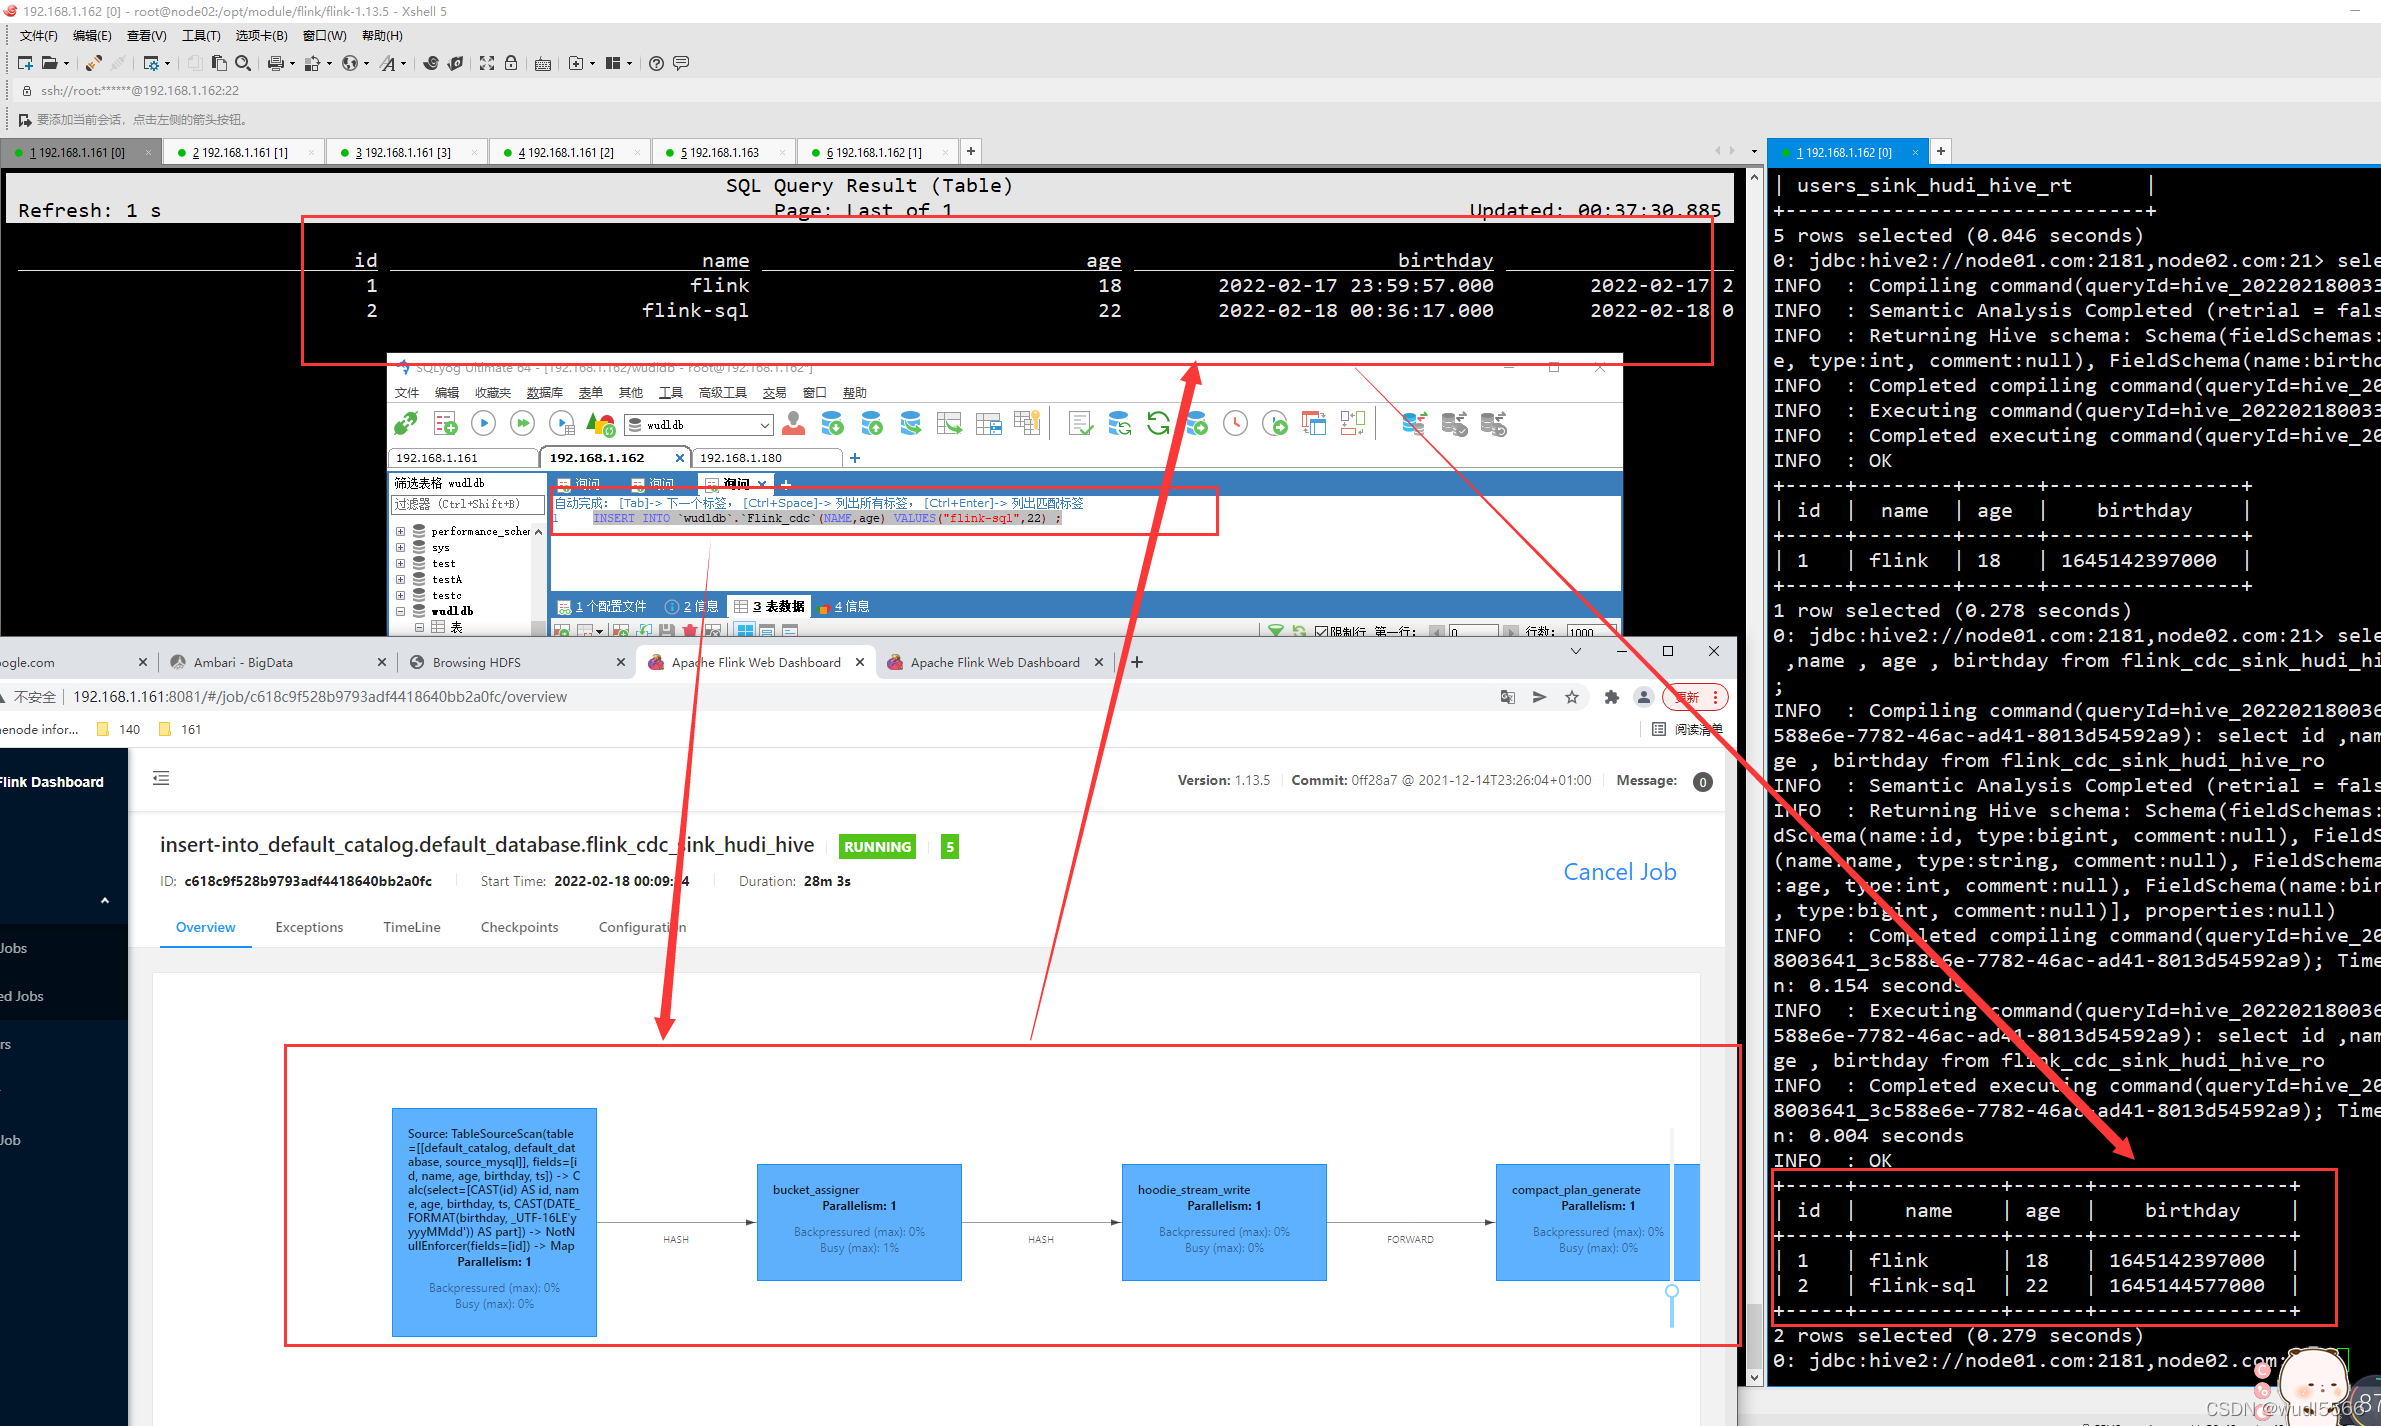Click Chrome profile avatar icon

tap(1643, 697)
